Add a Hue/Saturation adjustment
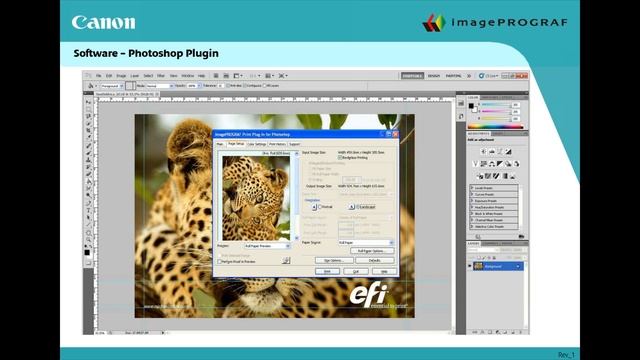The width and height of the screenshot is (640, 360). coord(483,164)
